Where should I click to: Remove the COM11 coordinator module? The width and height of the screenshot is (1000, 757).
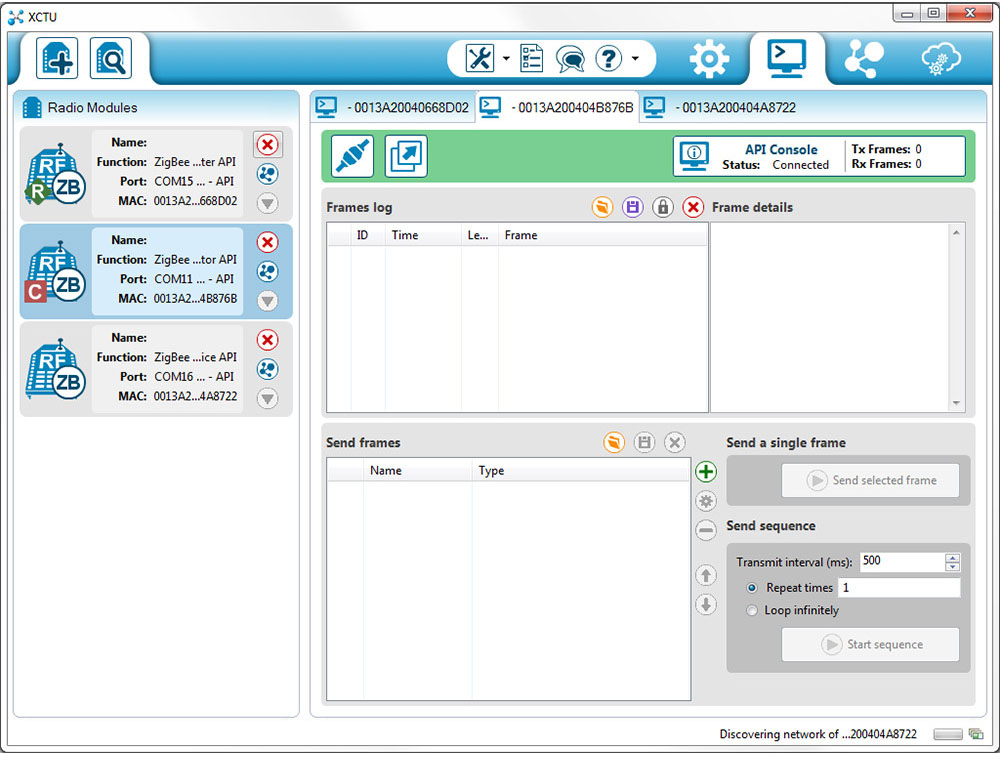(x=267, y=242)
